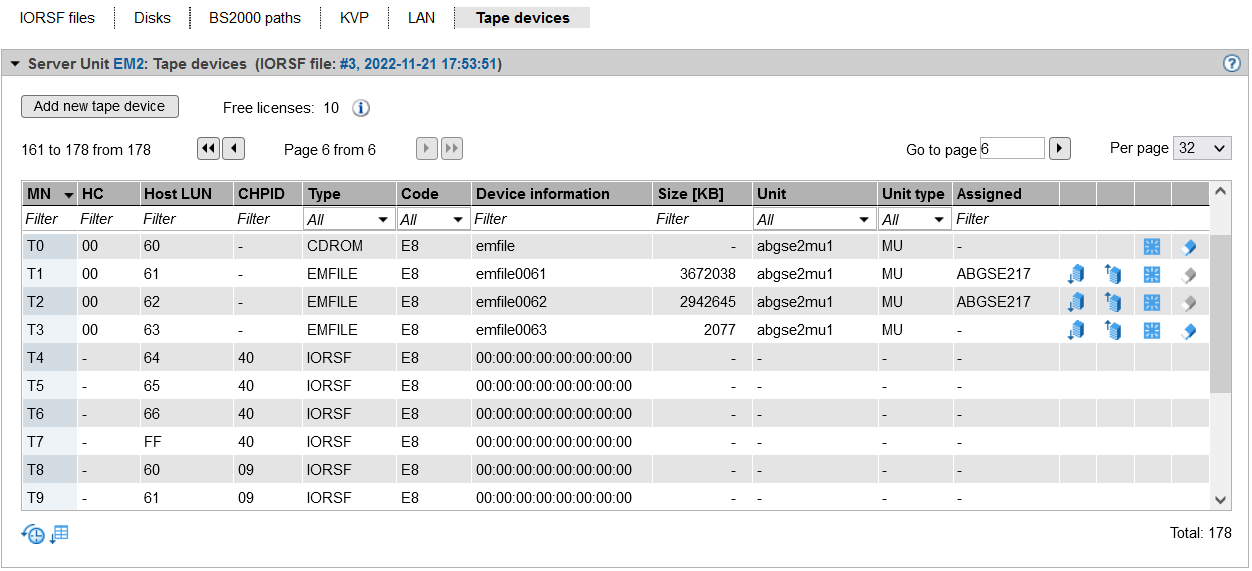Click the clock reset icon below table
Viewport: 1252px width, 571px height.
coord(32,535)
